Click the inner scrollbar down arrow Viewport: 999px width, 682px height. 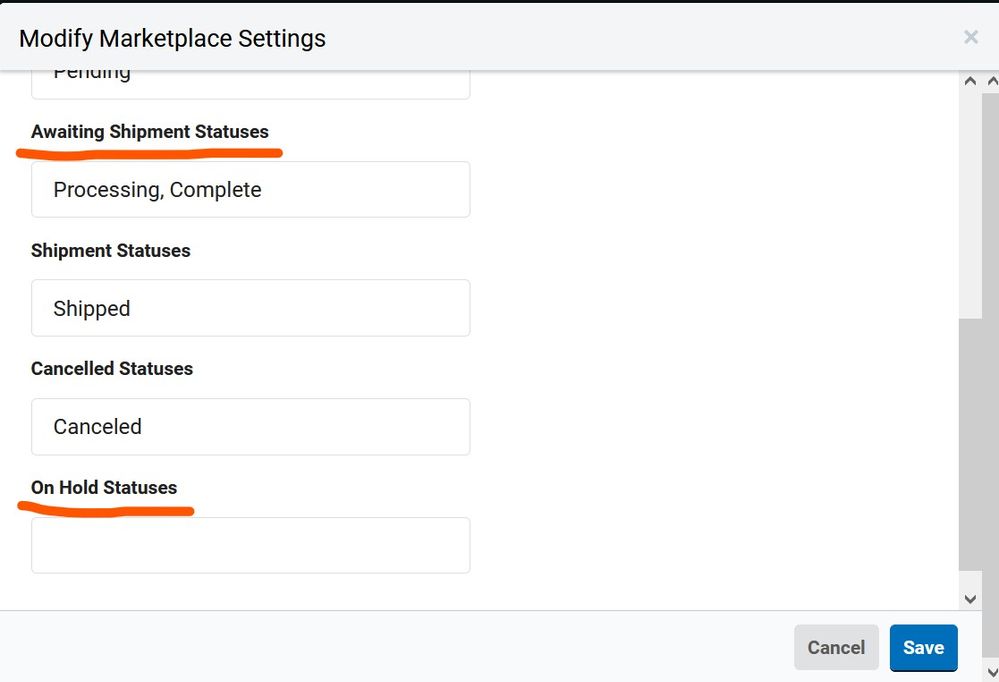coord(970,597)
